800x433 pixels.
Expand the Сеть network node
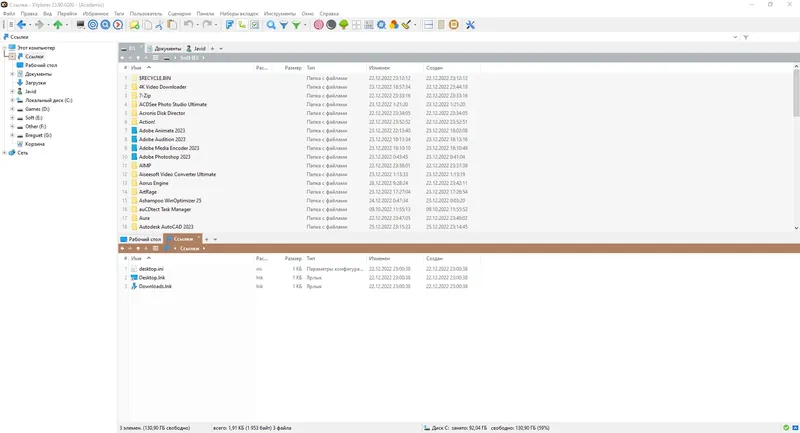[5, 152]
